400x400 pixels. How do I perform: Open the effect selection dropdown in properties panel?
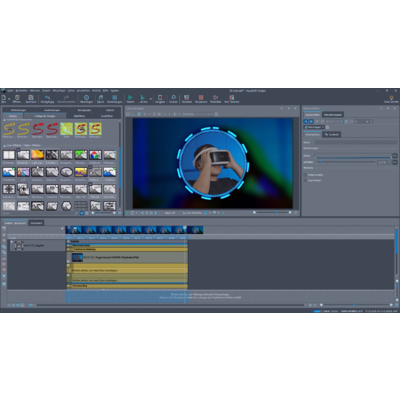tap(314, 127)
